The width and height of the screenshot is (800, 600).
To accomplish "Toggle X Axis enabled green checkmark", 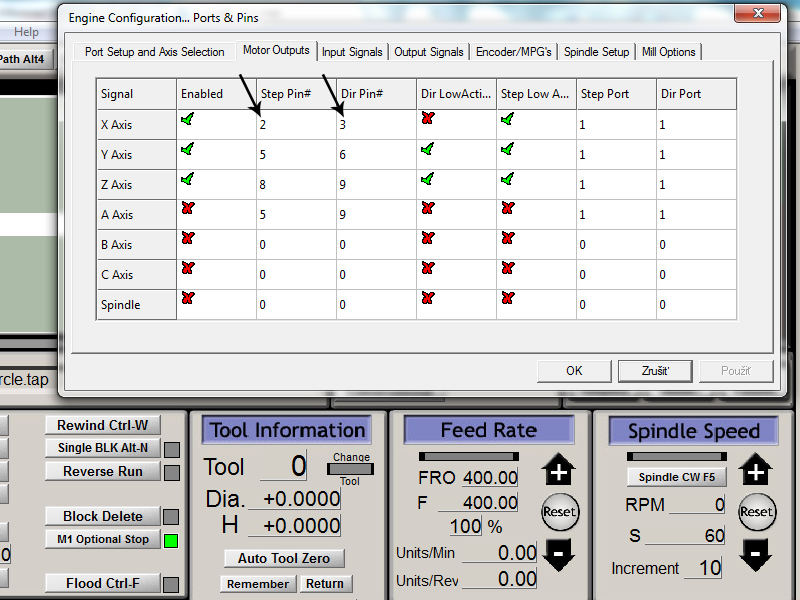I will 188,119.
